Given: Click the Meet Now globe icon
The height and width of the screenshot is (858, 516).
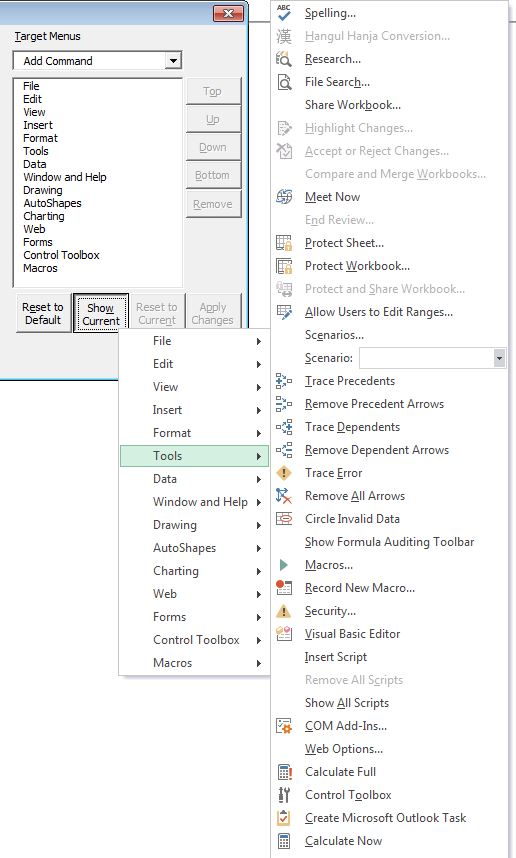Looking at the screenshot, I should point(284,196).
